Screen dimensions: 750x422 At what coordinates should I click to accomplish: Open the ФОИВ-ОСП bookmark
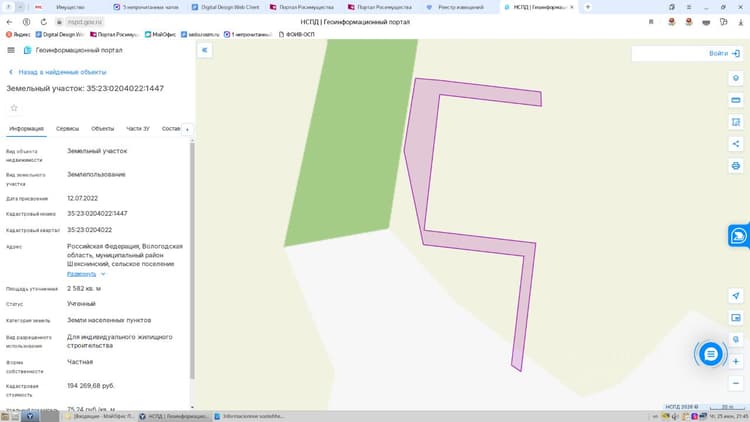click(297, 34)
